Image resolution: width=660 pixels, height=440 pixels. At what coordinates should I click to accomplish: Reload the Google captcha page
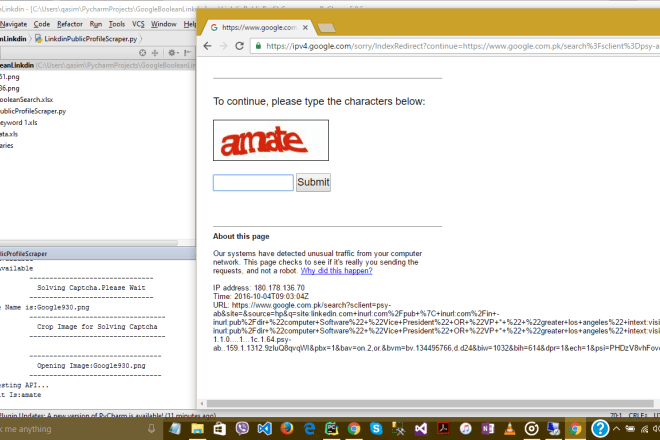(x=240, y=46)
